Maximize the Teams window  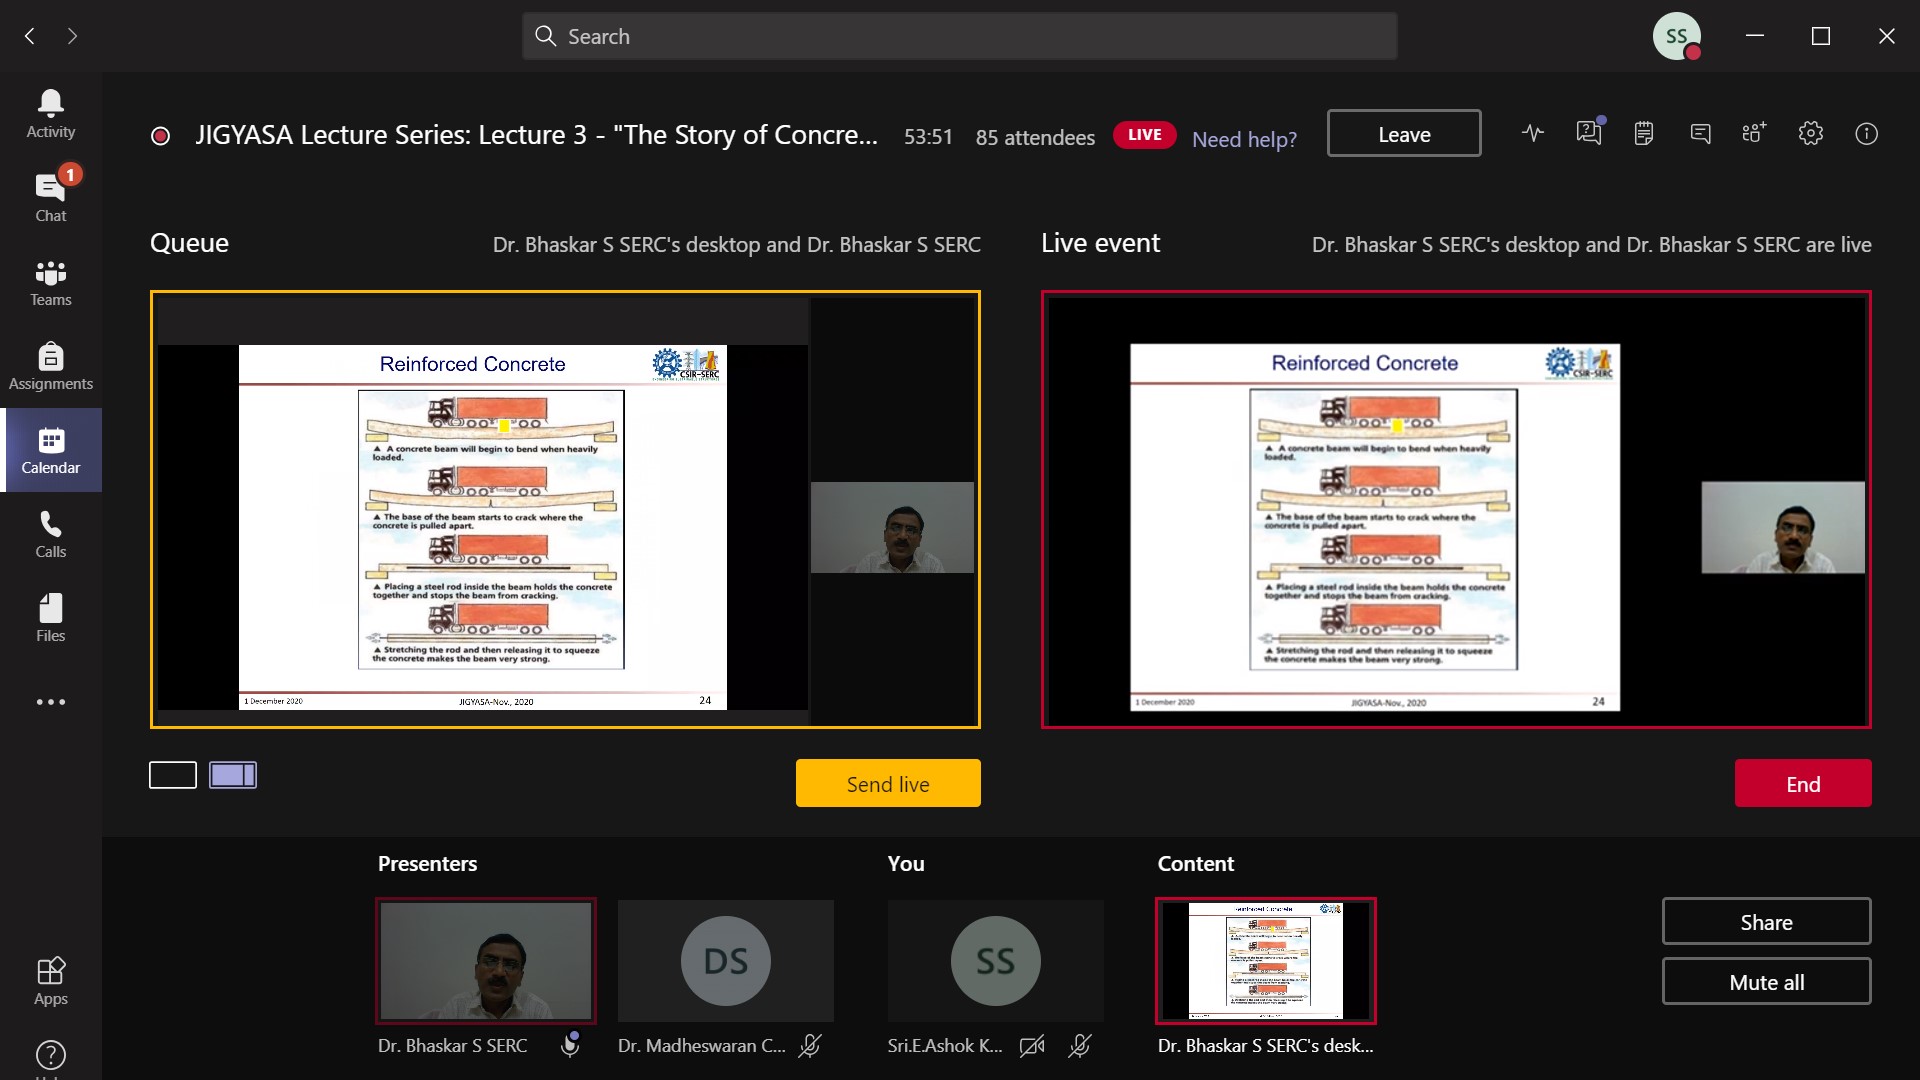(1821, 36)
